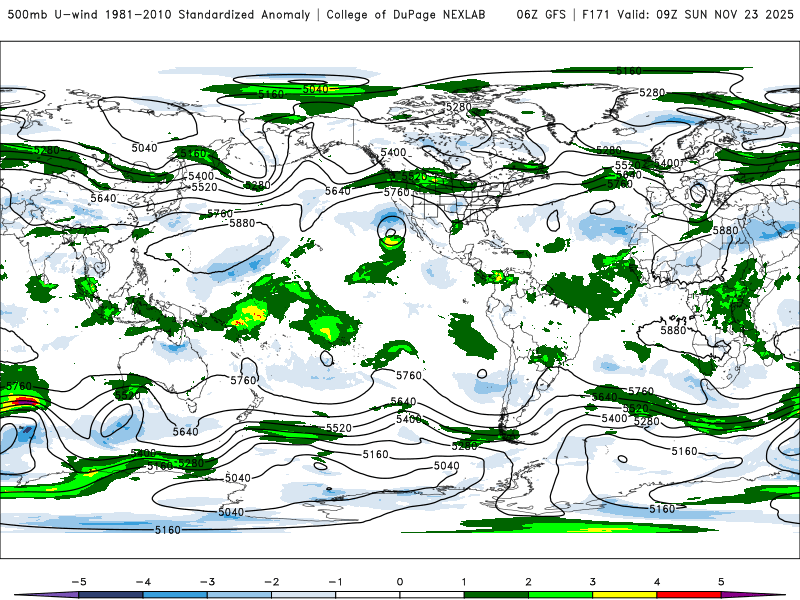Click the 5880 contour label over southern Africa
Viewport: 800px width, 600px height.
673,331
